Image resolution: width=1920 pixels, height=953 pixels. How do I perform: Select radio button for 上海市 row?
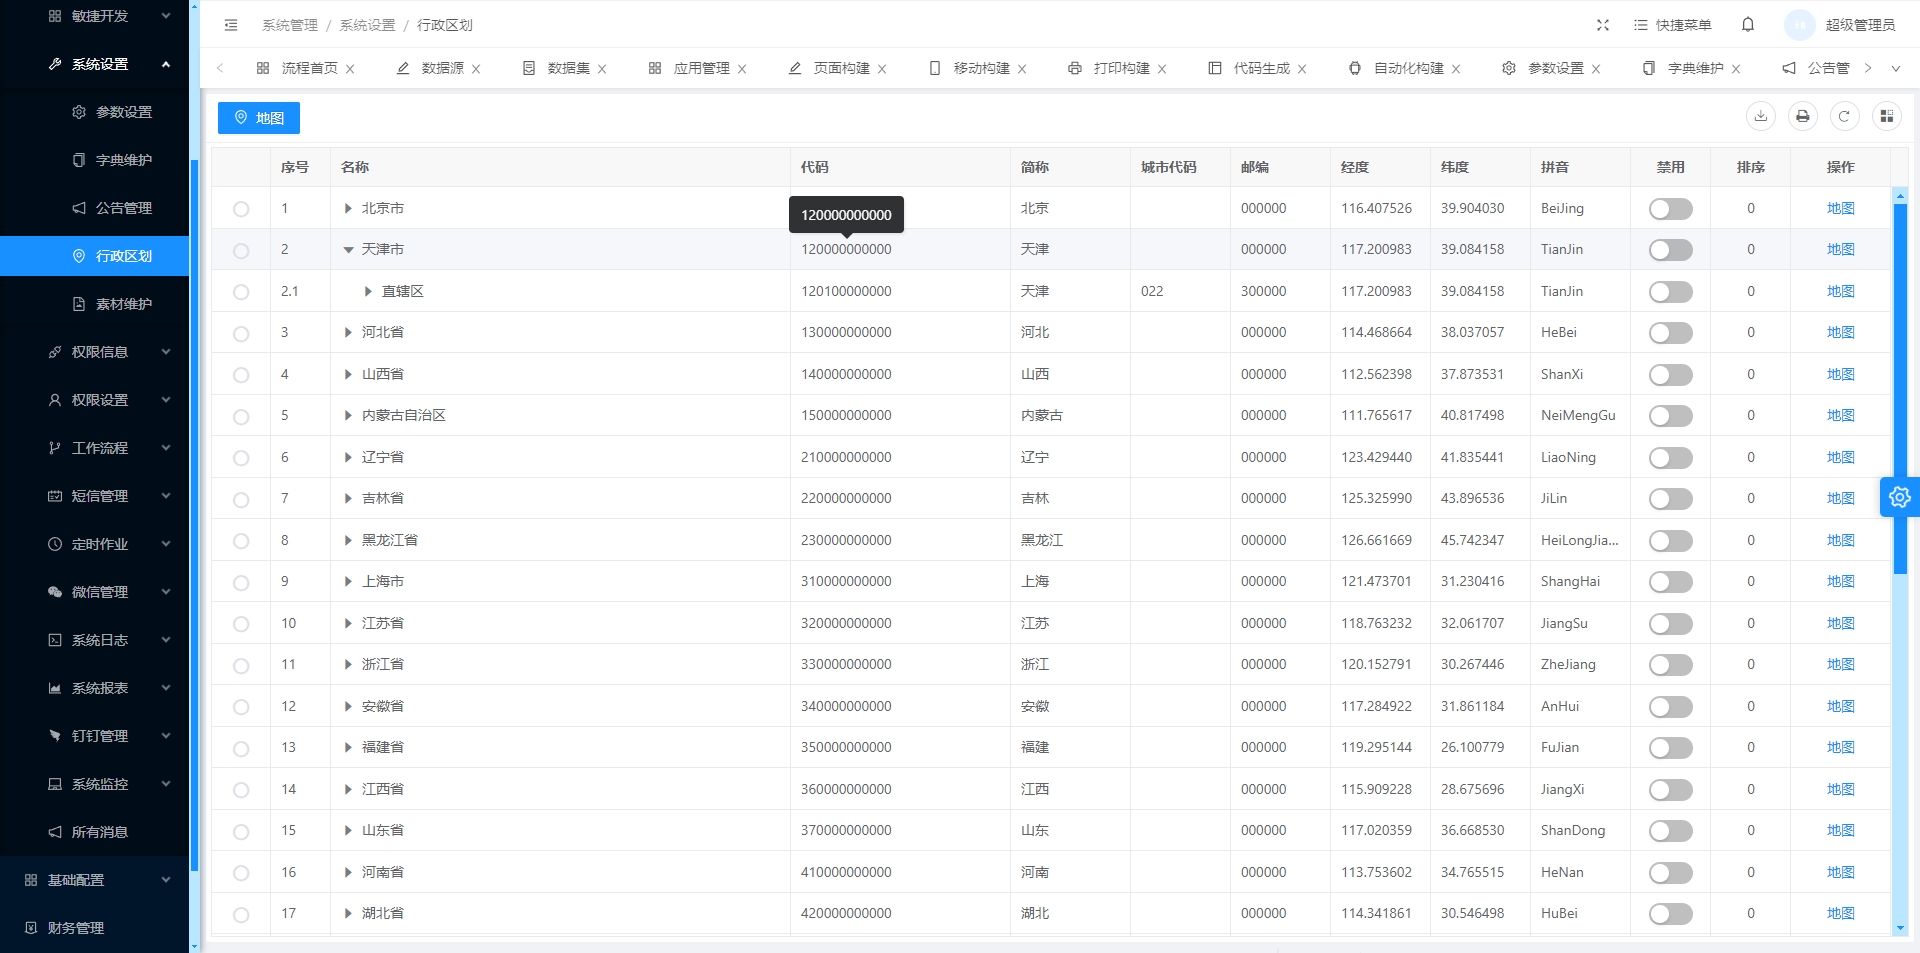(x=241, y=582)
